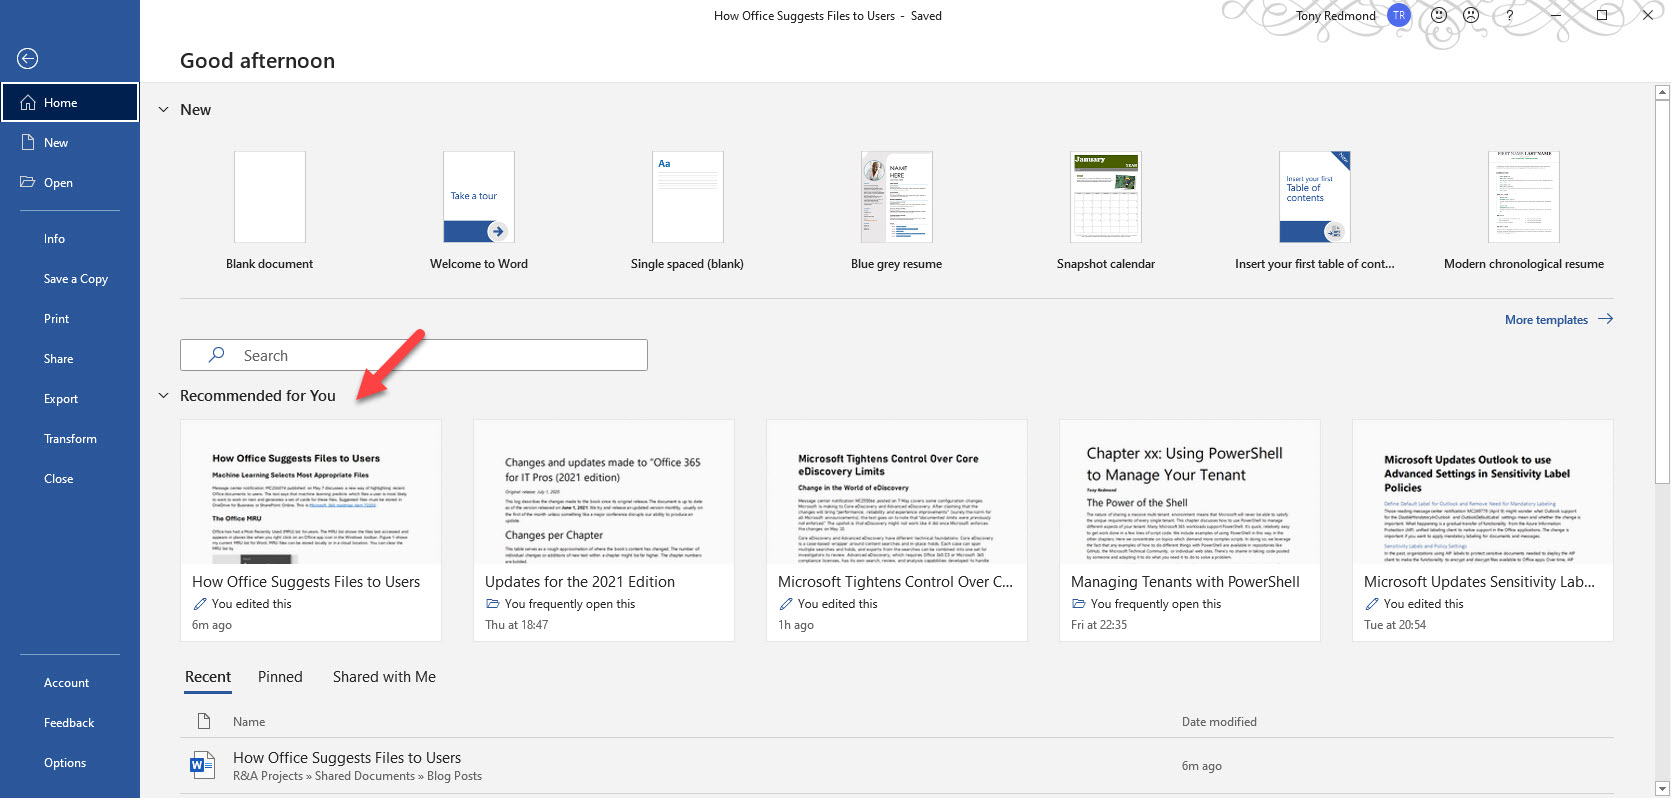Click the document icon in the Name column header
The image size is (1671, 798).
[204, 721]
